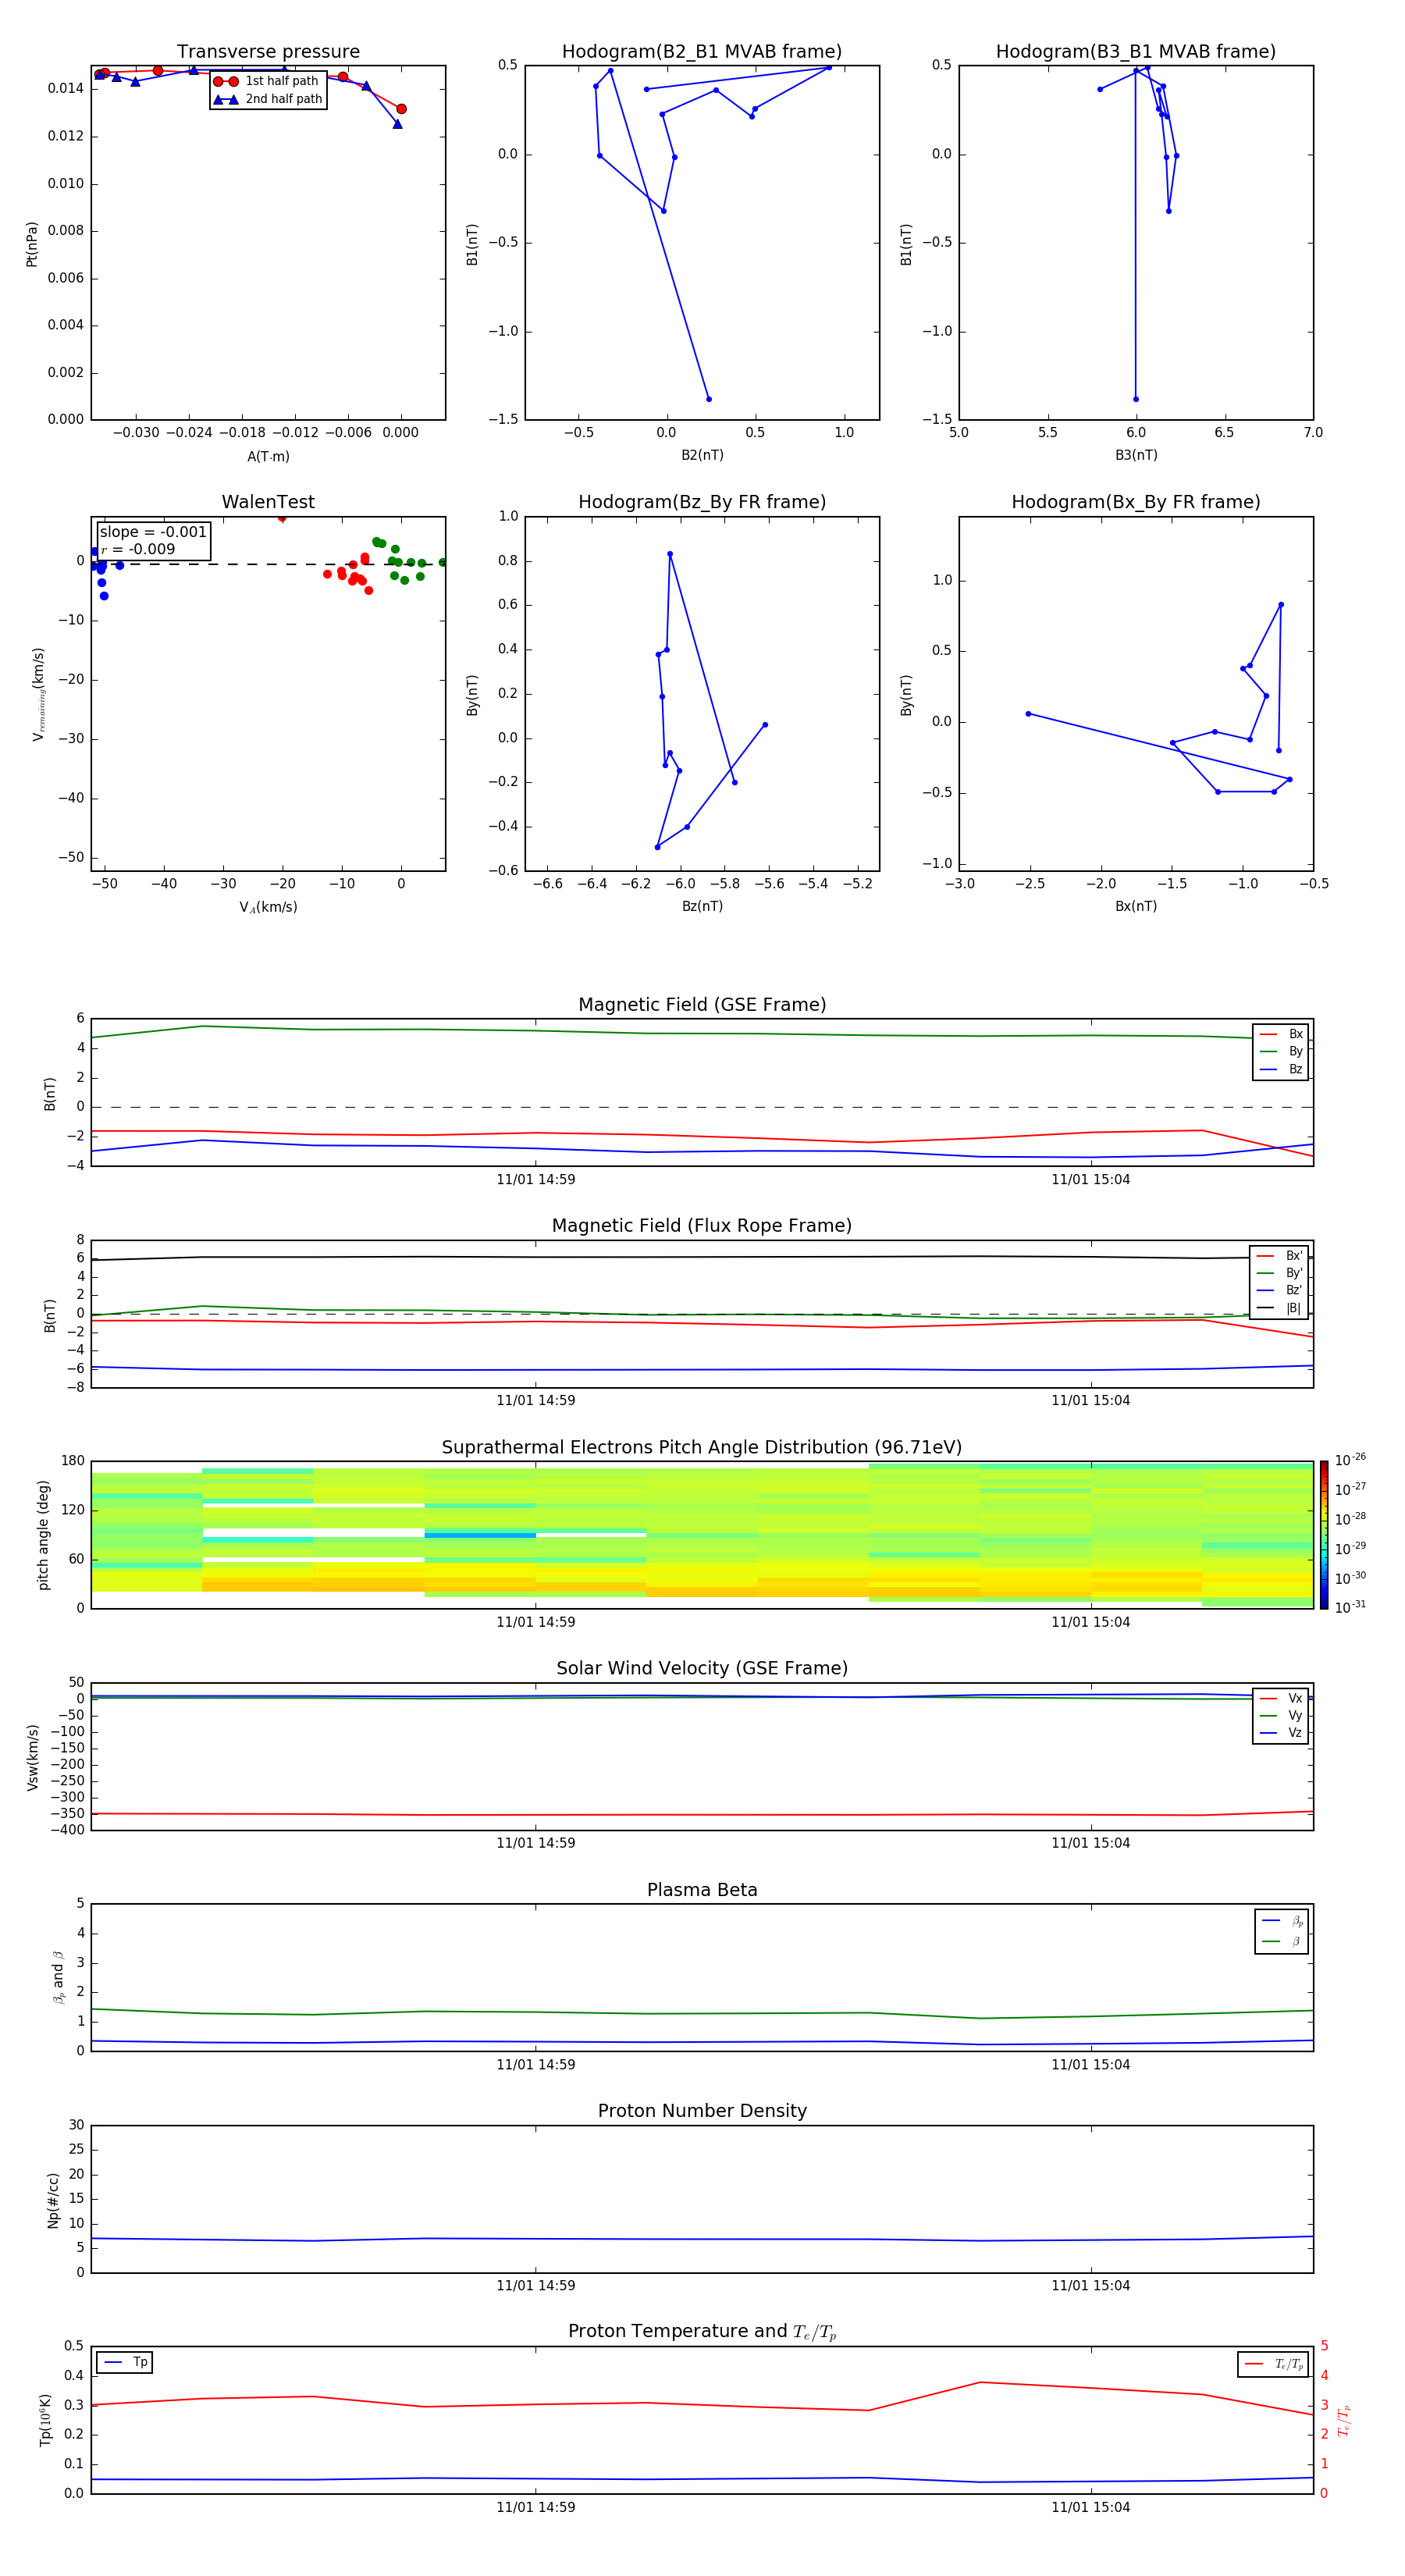Click the 'Te/Tp' legend entry
This screenshot has width=1405, height=2576.
1274,2364
